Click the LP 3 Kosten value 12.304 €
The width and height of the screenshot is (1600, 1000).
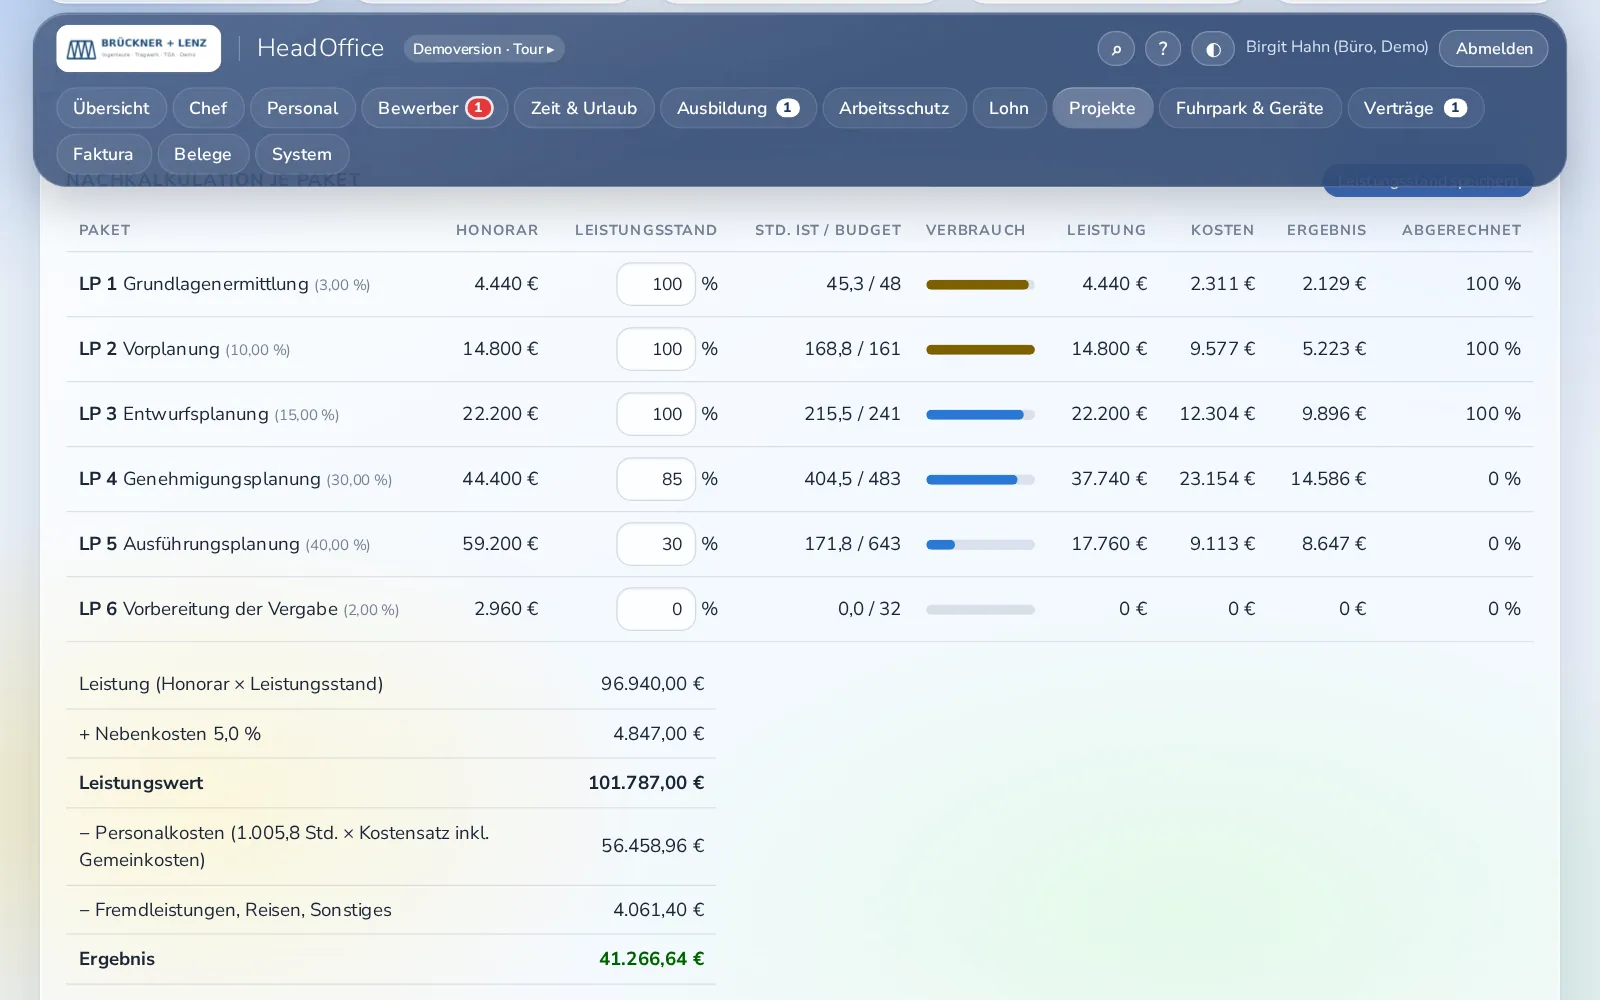point(1217,414)
